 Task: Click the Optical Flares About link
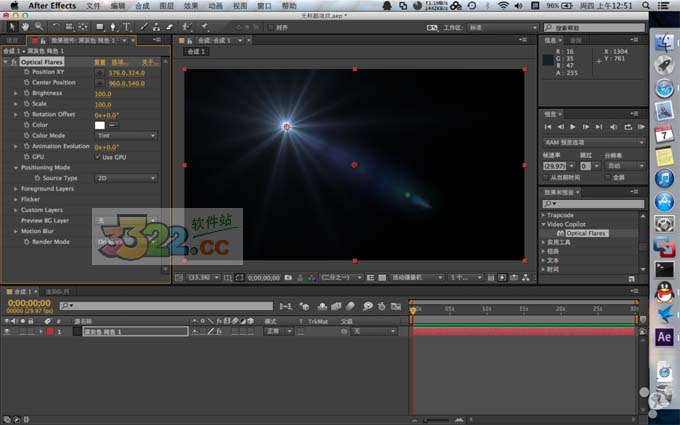[150, 62]
